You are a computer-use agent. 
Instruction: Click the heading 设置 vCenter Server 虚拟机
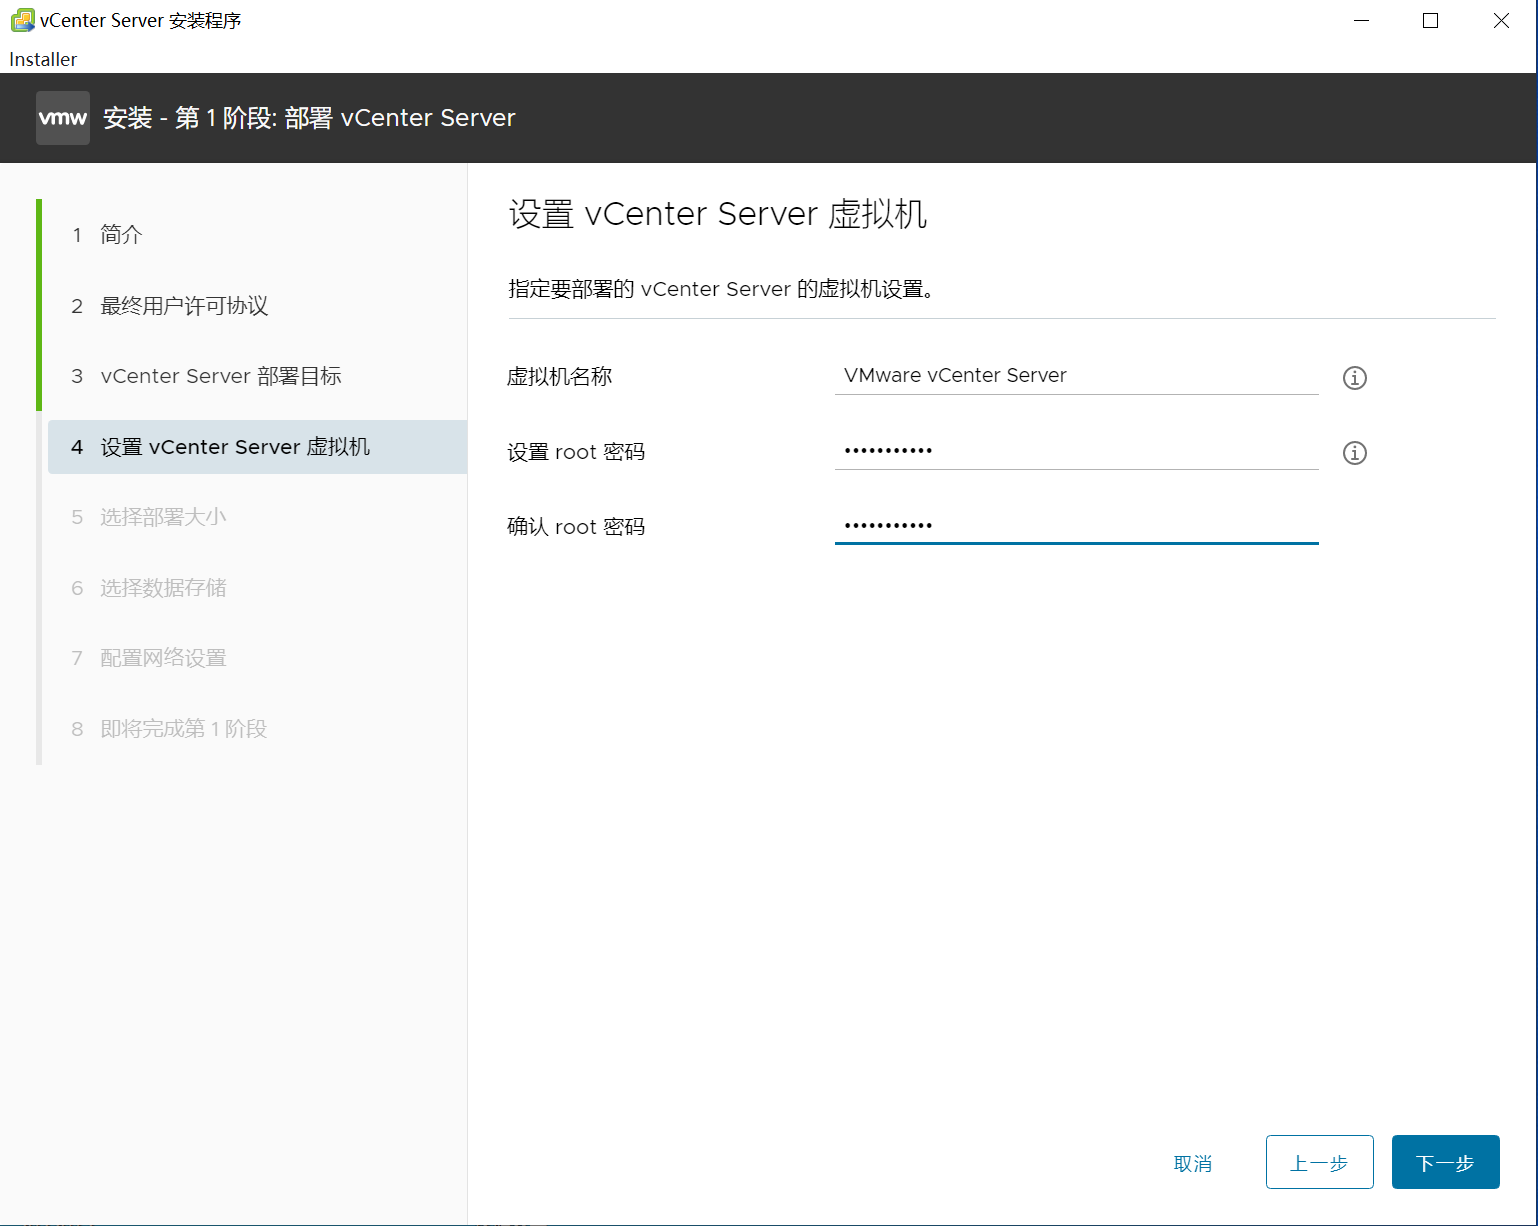pyautogui.click(x=718, y=214)
